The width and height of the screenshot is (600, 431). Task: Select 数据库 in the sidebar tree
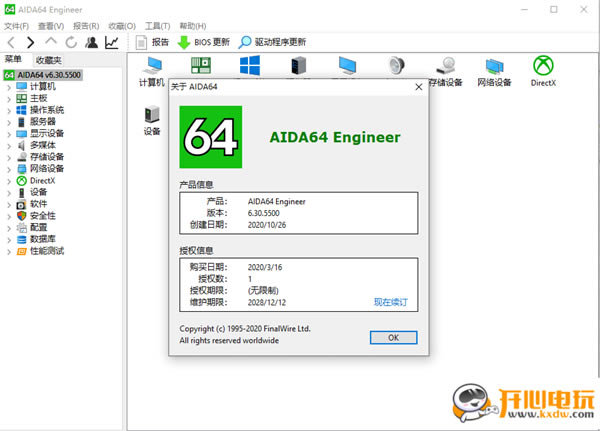pos(42,239)
